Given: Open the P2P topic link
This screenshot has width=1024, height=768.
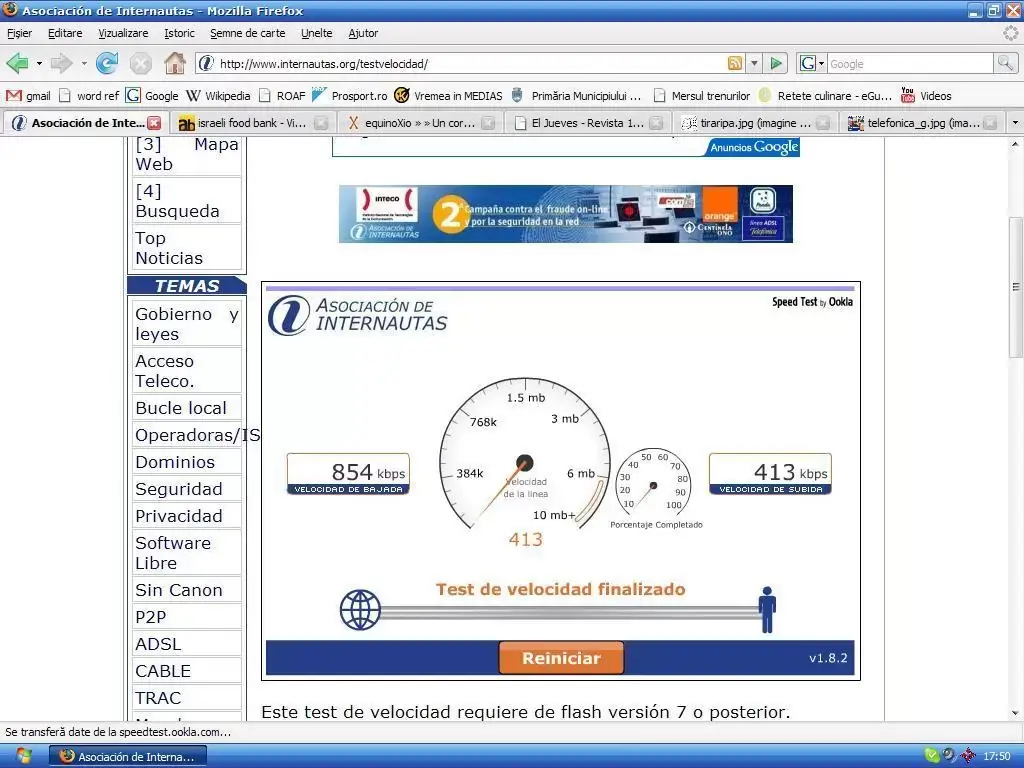Looking at the screenshot, I should pyautogui.click(x=151, y=617).
